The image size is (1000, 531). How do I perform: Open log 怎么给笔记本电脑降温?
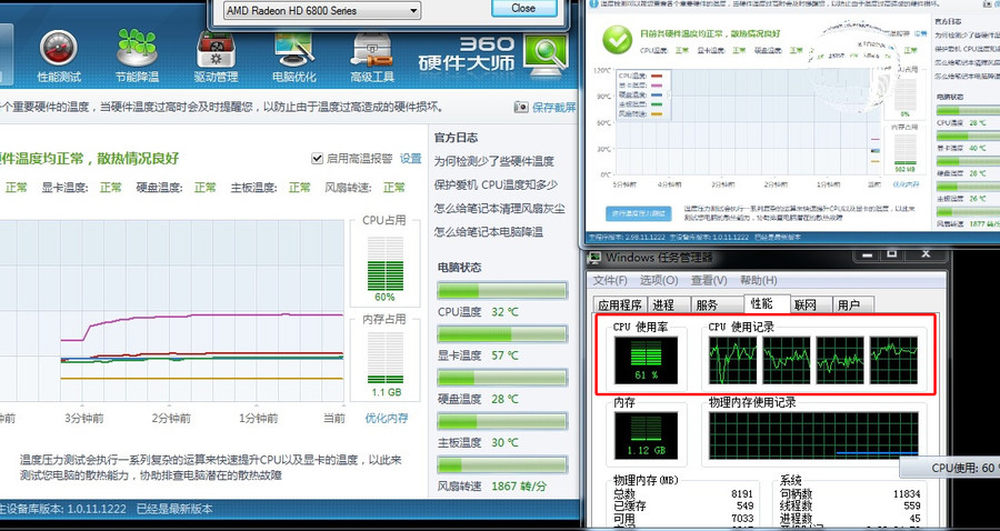point(489,232)
